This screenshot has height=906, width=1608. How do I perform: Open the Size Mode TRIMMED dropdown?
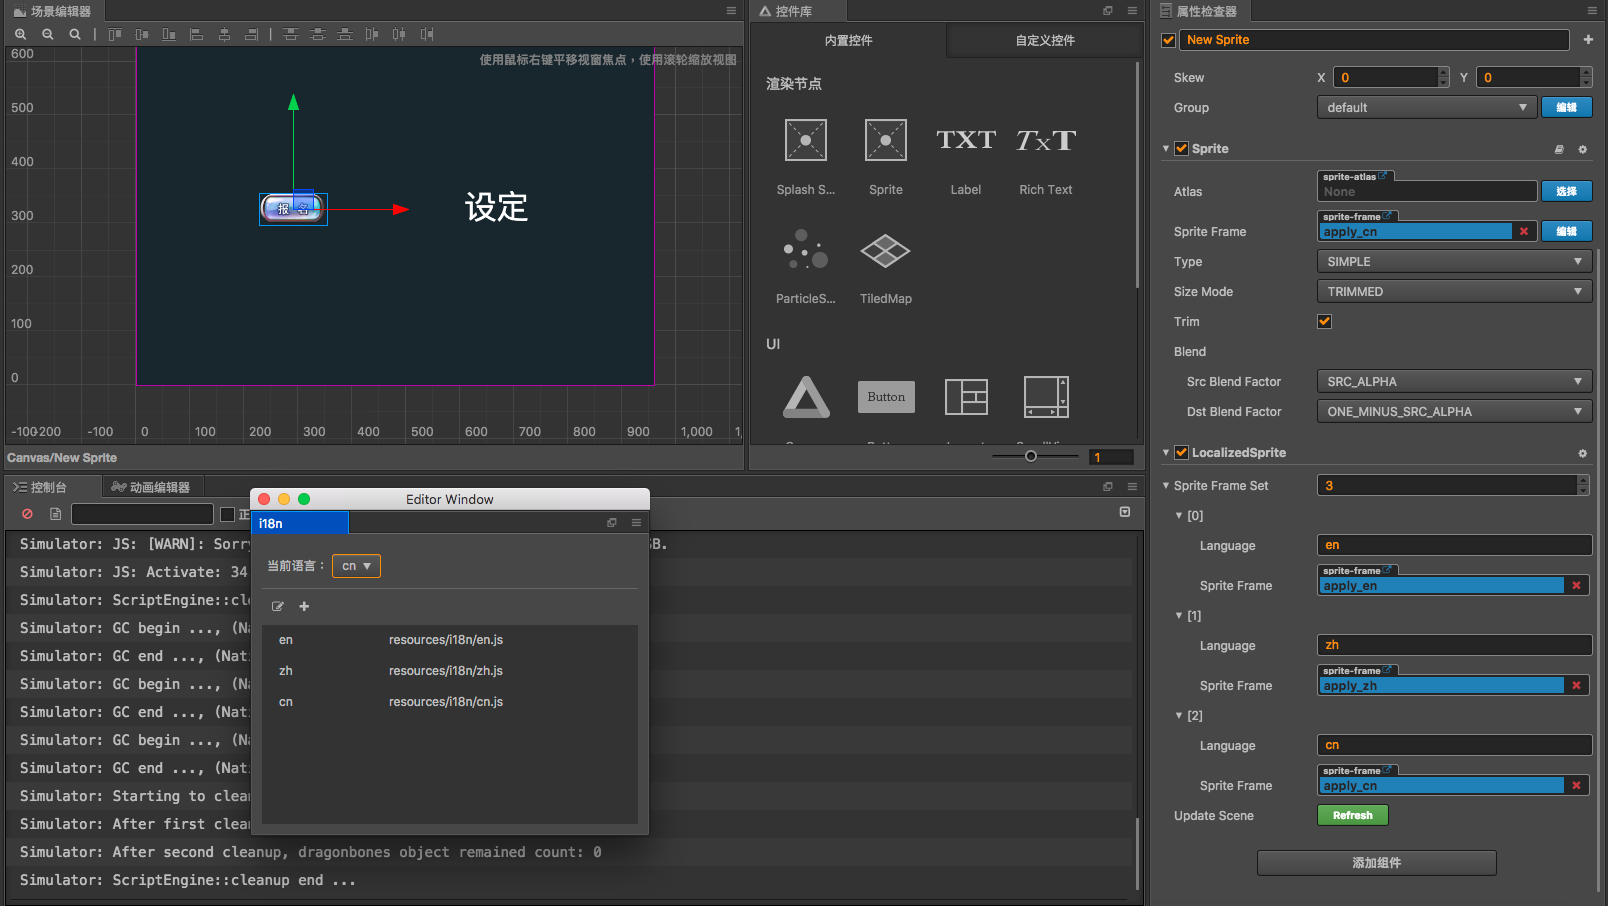[1453, 291]
